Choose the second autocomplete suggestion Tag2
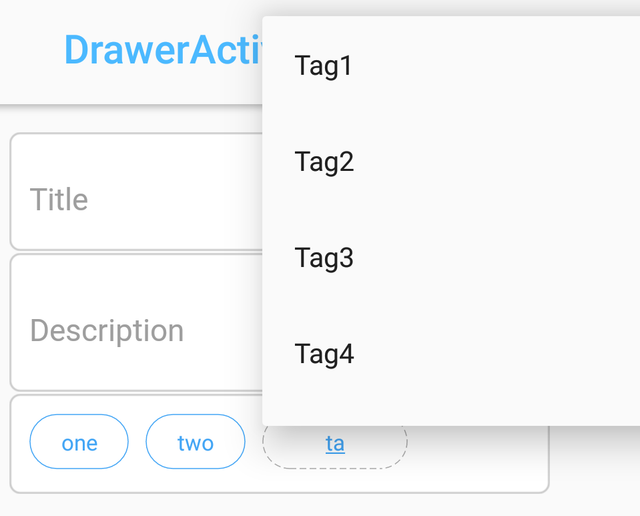This screenshot has width=640, height=516. point(450,162)
